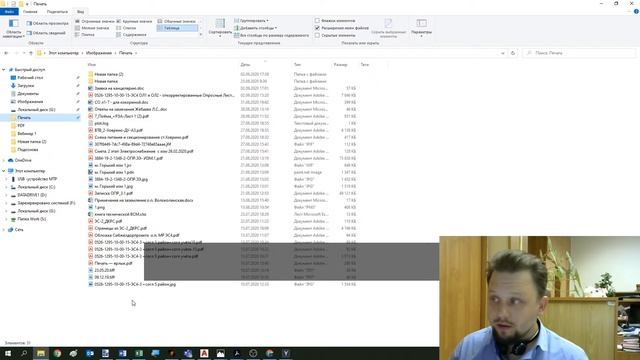Select file Печать — ярлык.pdf

tap(113, 263)
